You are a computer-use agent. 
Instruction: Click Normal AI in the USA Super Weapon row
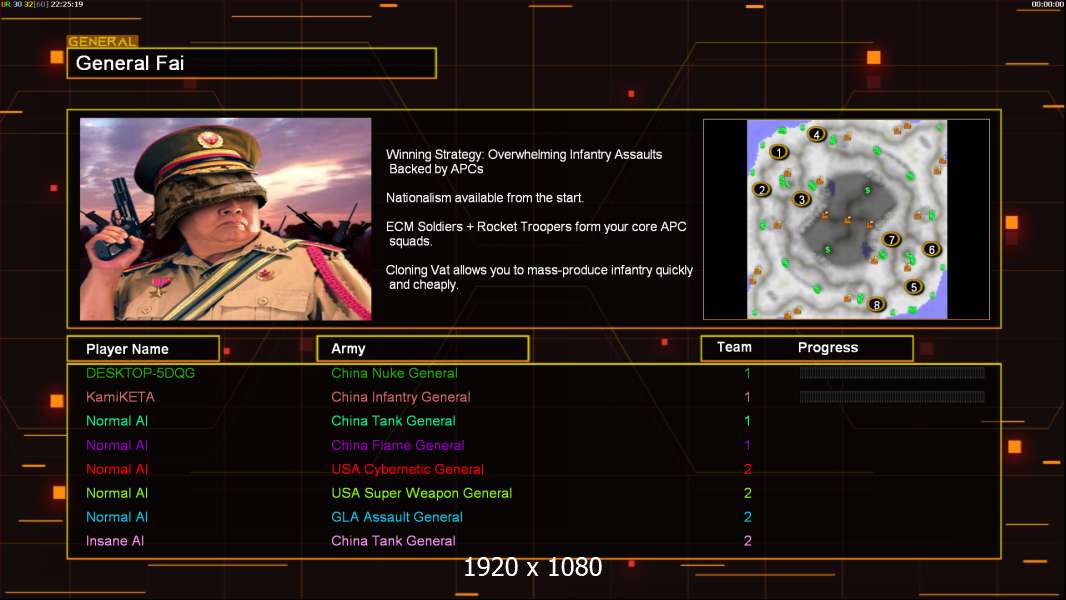coord(117,493)
